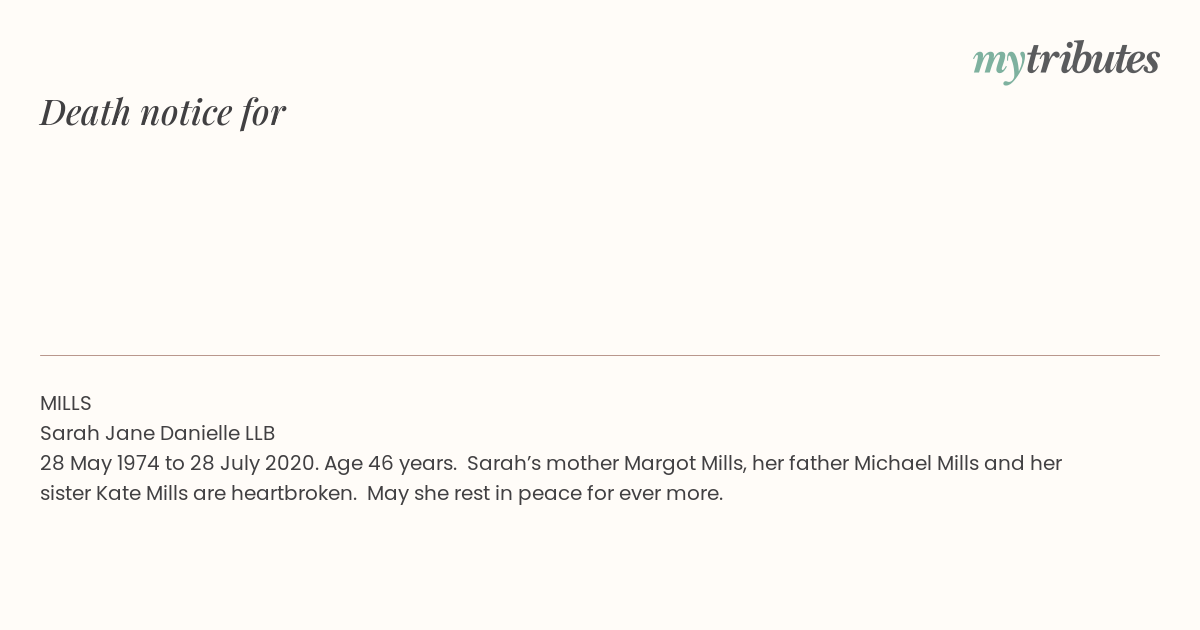The width and height of the screenshot is (1200, 630).
Task: Click the 'Age 46 years' text
Action: (x=390, y=463)
